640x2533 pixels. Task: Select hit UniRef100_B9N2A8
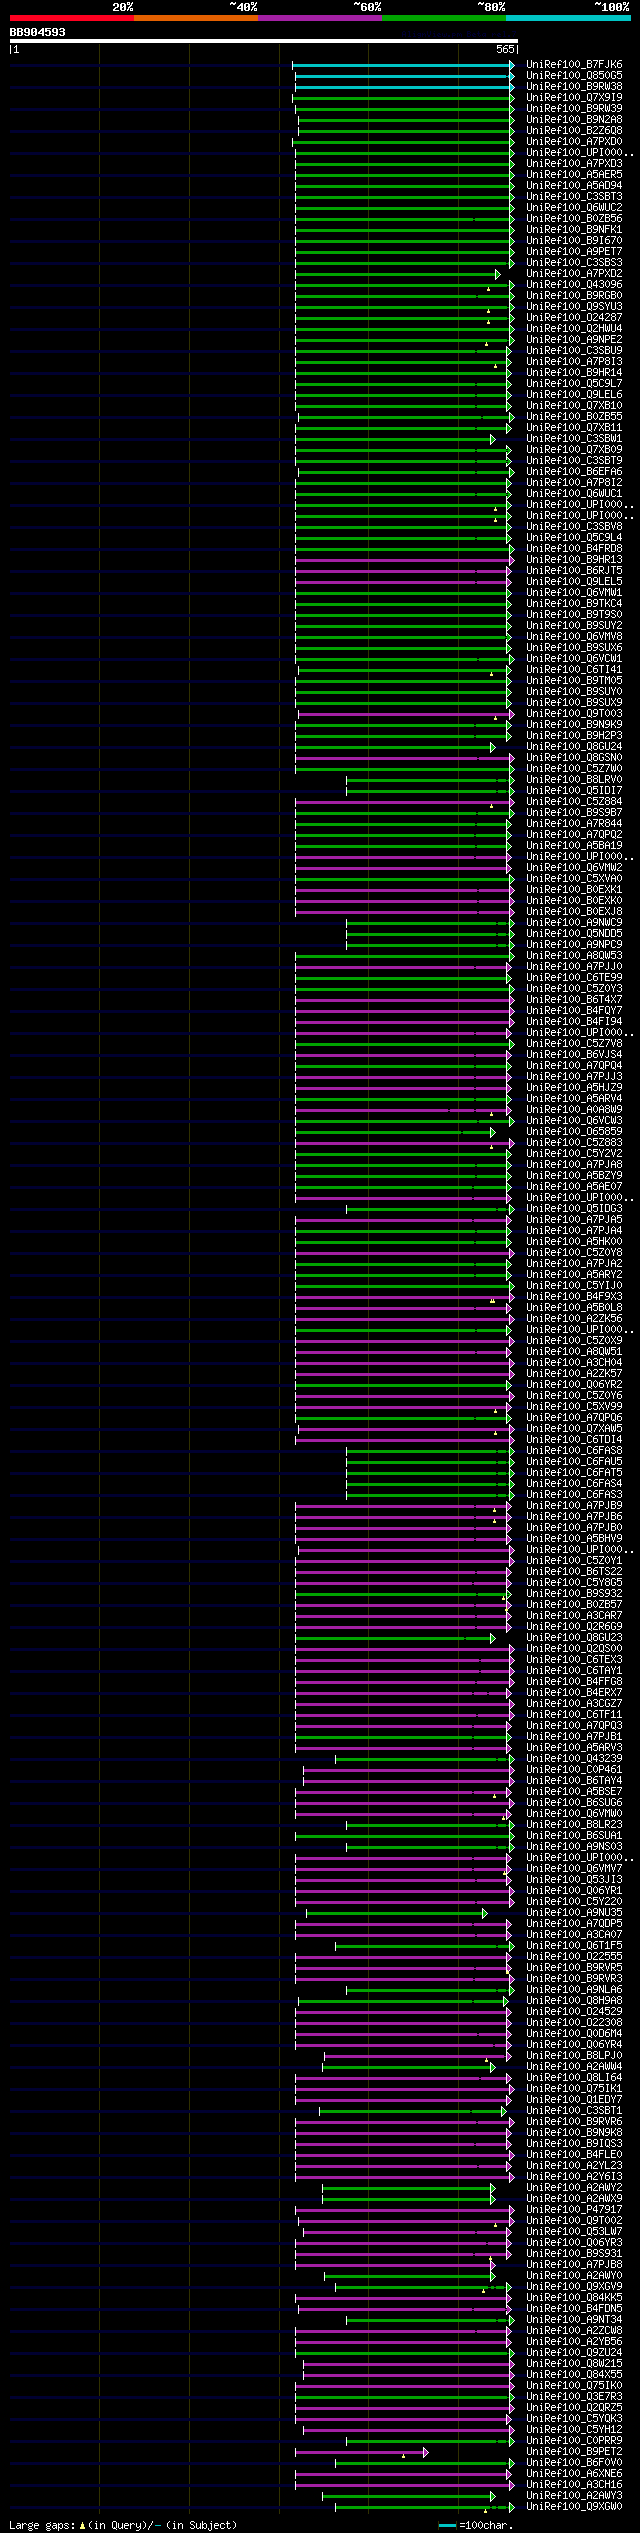[x=574, y=120]
